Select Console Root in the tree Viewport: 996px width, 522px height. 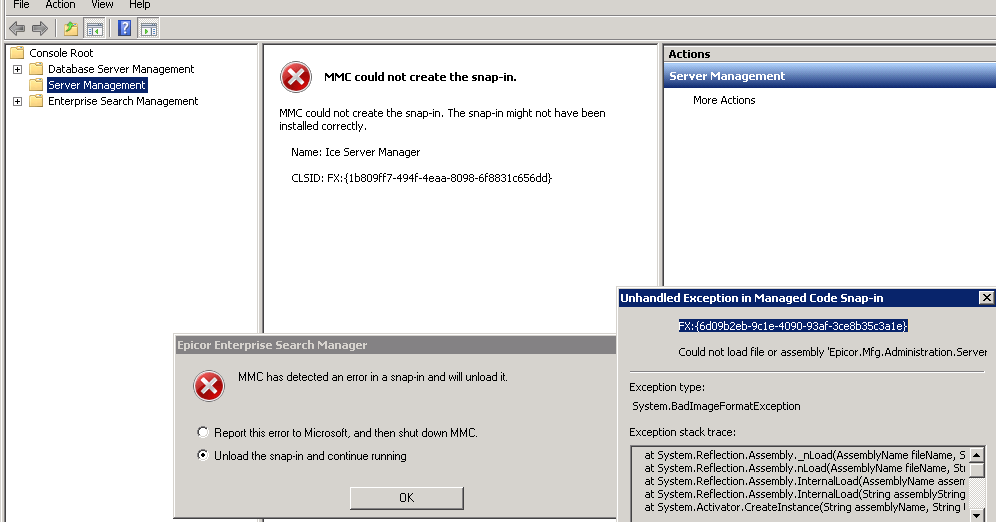(x=61, y=53)
